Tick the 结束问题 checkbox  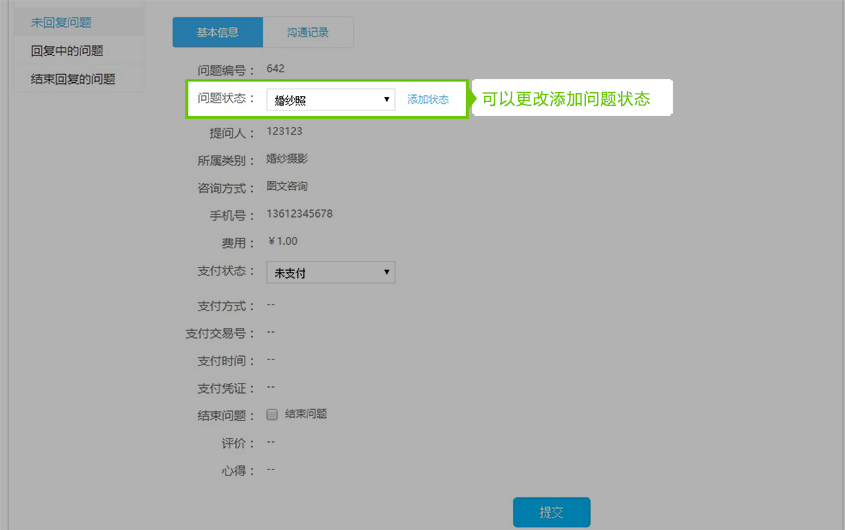click(272, 415)
